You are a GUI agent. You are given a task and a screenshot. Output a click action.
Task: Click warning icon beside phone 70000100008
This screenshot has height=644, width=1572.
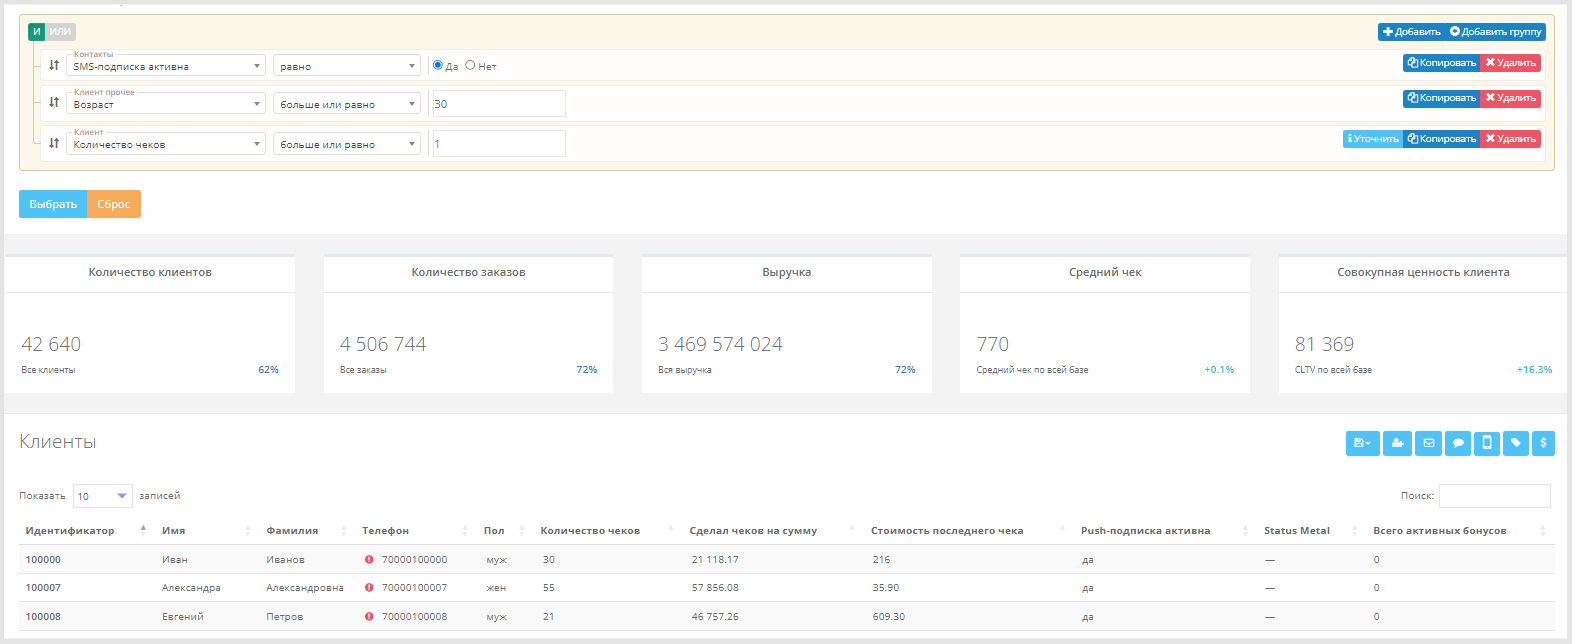pyautogui.click(x=369, y=617)
